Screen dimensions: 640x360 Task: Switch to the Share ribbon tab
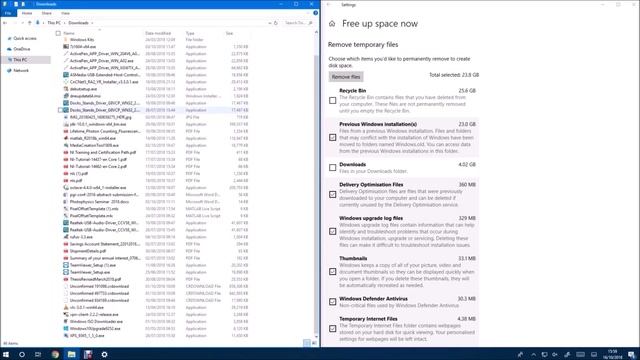click(47, 13)
